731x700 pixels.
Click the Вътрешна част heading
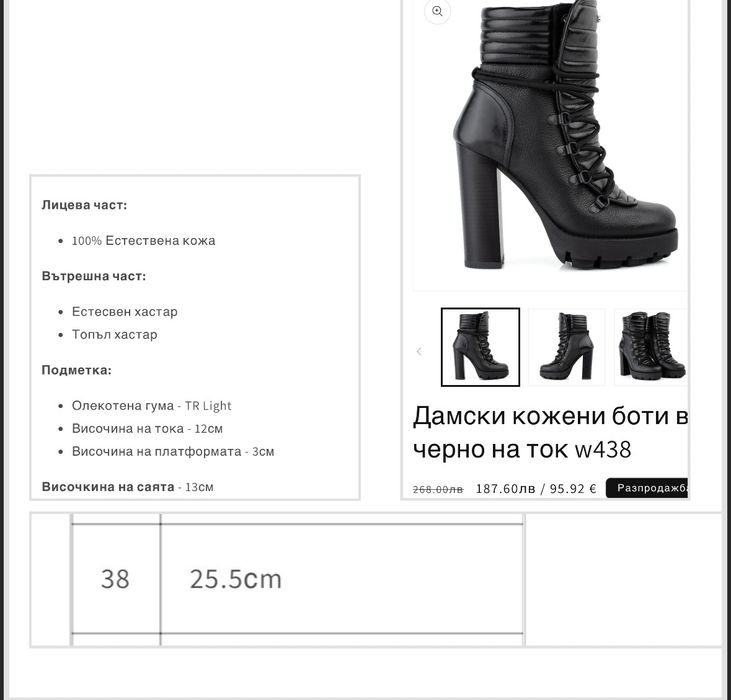pos(94,276)
